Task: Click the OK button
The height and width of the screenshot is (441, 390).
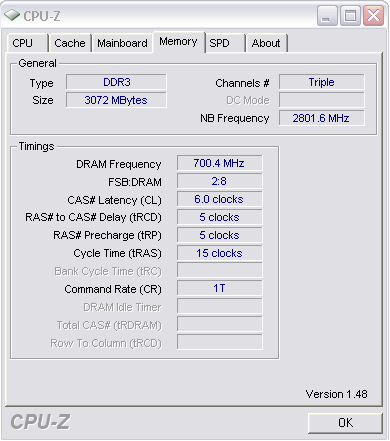Action: pos(345,423)
